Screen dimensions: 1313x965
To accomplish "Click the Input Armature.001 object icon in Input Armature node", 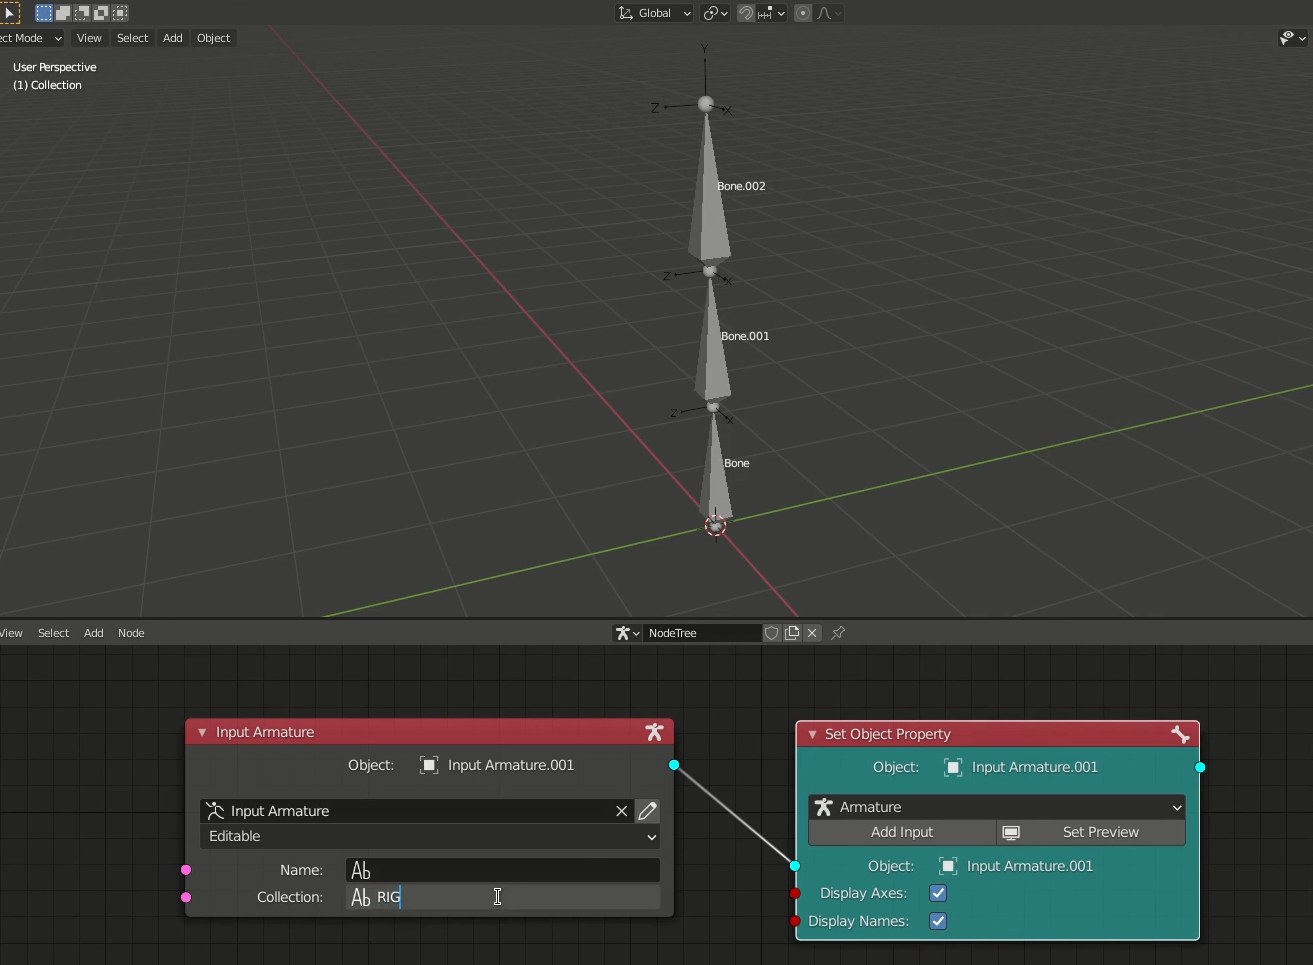I will (429, 765).
